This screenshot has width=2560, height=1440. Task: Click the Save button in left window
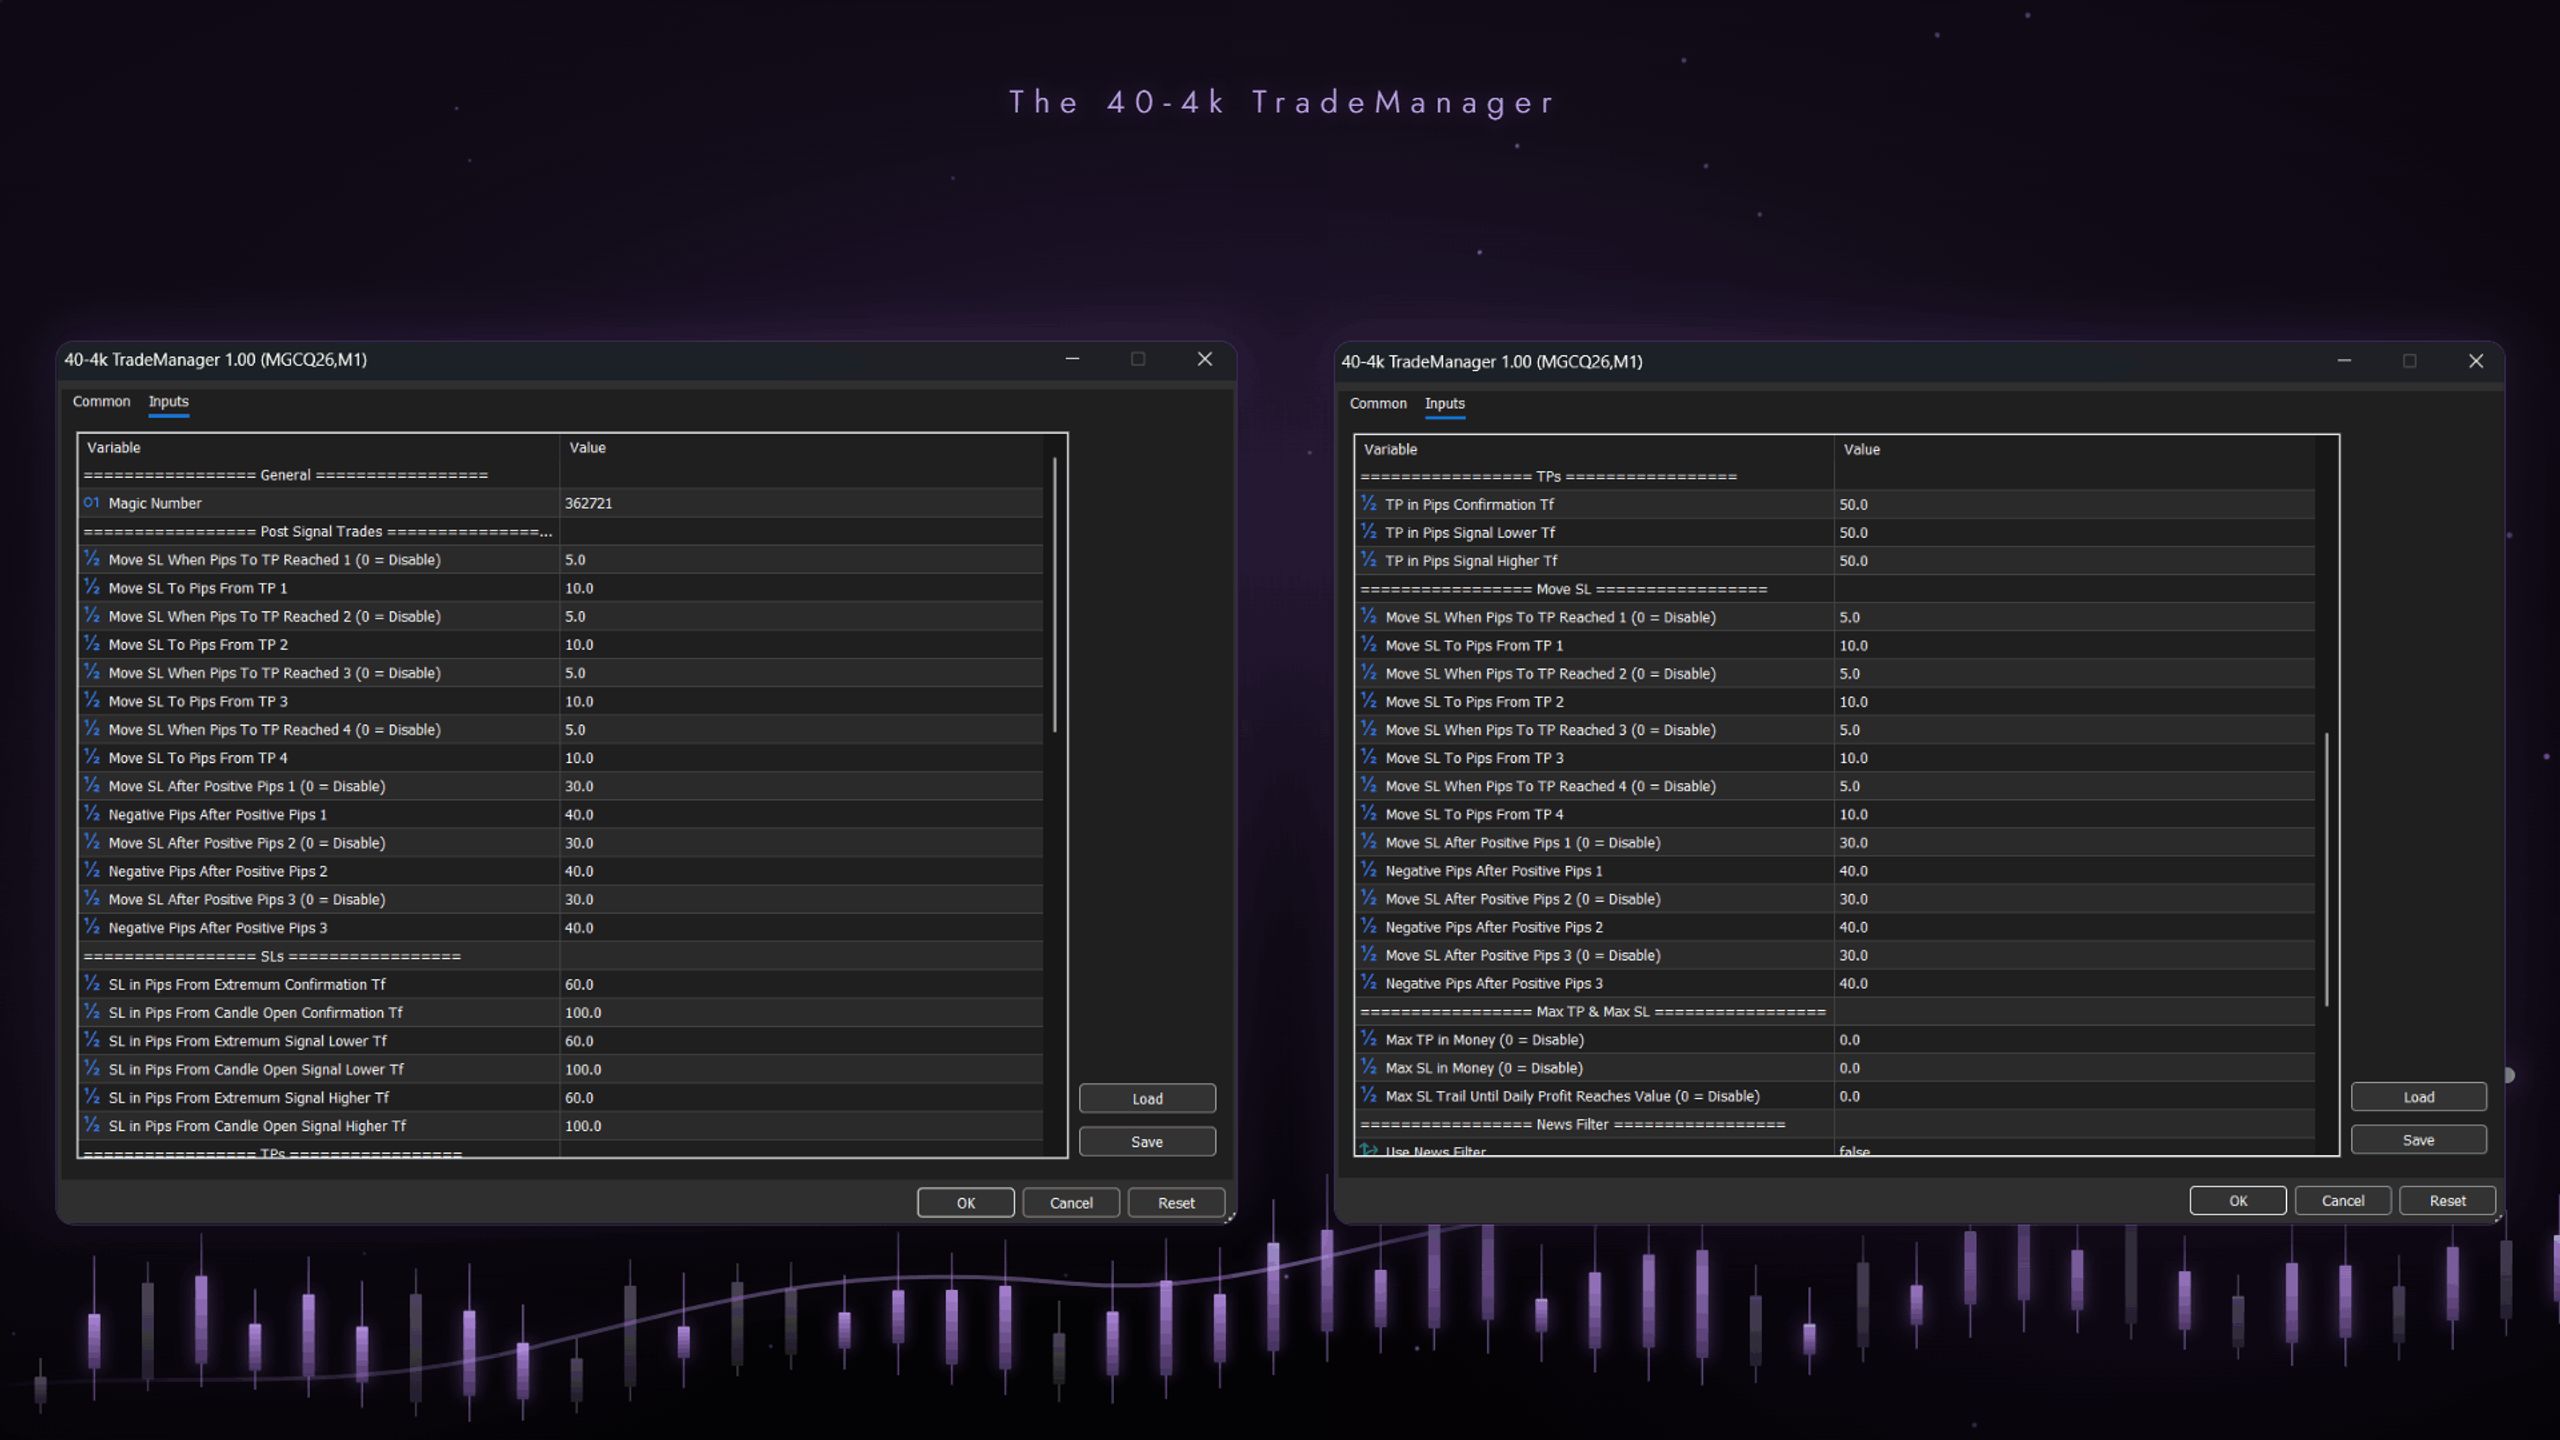tap(1147, 1142)
